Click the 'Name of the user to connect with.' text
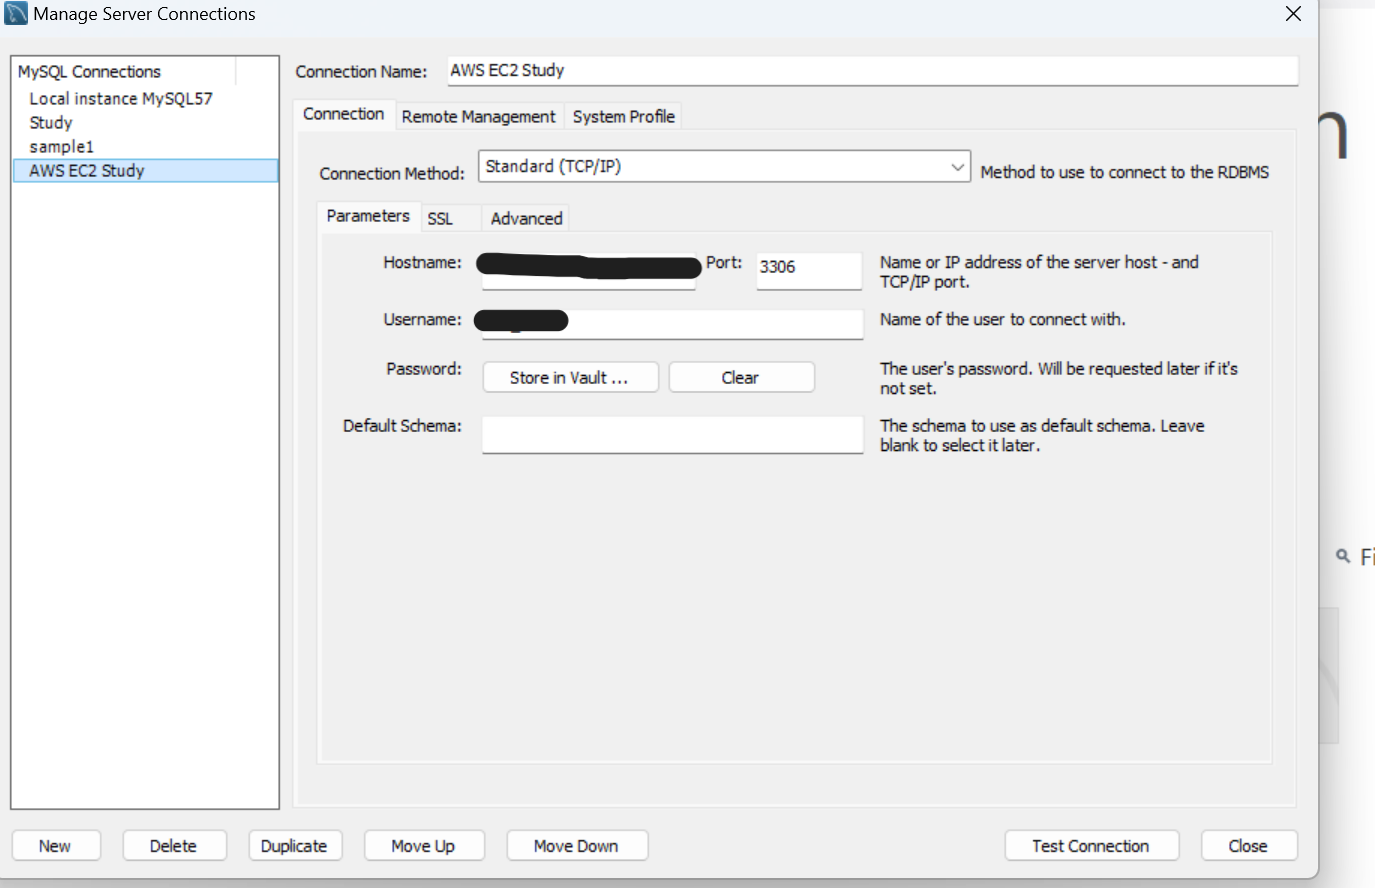 click(x=1002, y=320)
